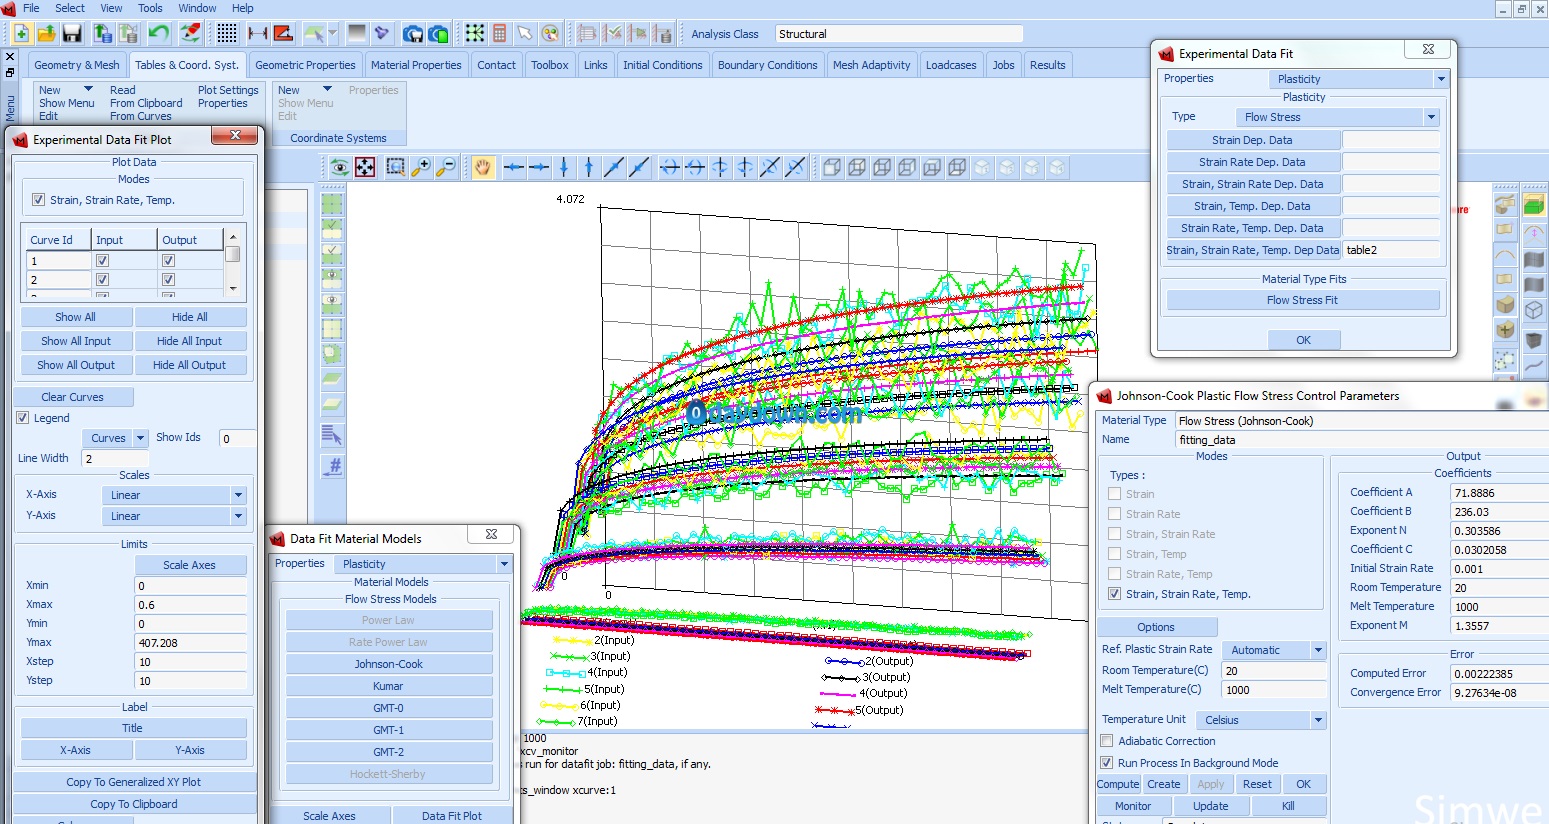The image size is (1549, 824).
Task: Click the Clear Curves button
Action: [x=73, y=397]
